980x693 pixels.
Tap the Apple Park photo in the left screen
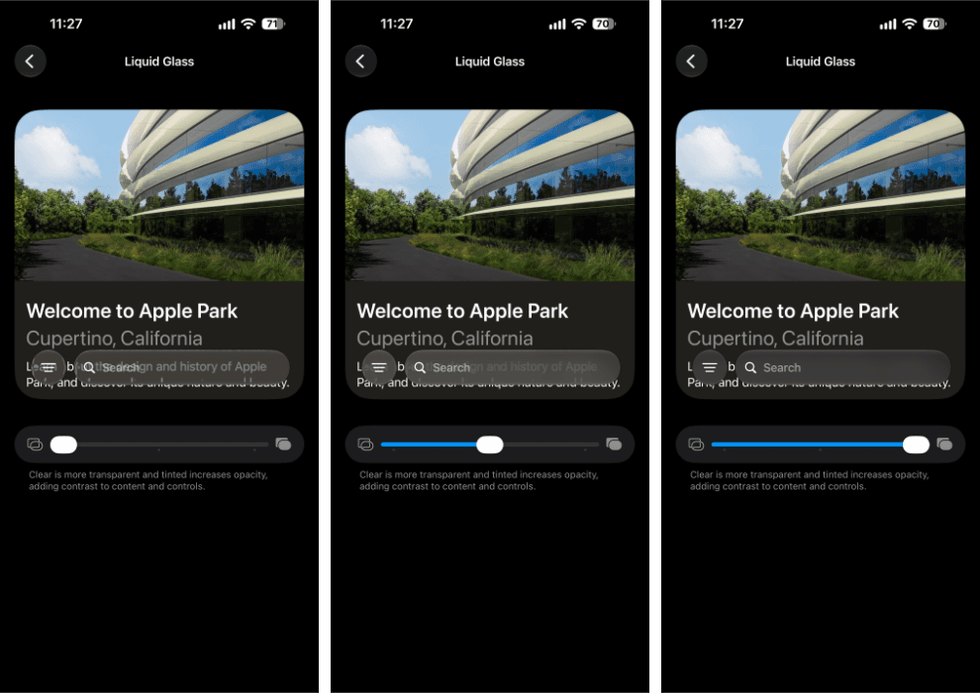pyautogui.click(x=159, y=195)
